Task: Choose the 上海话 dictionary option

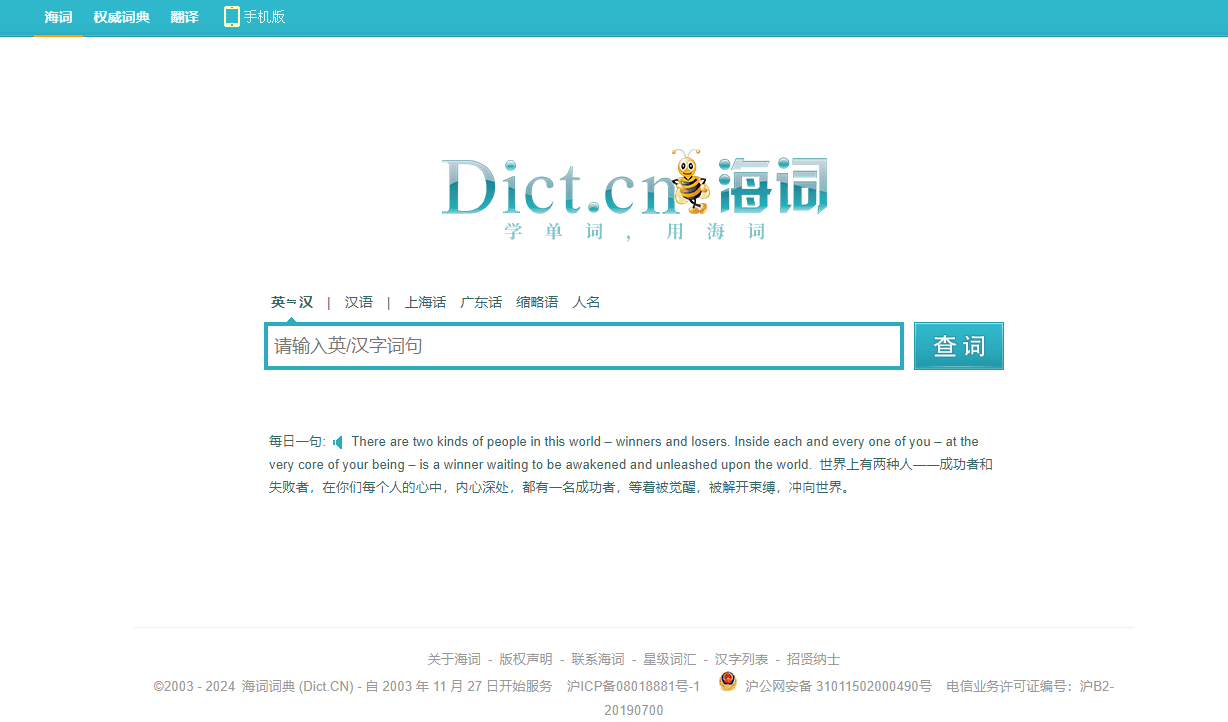Action: 425,302
